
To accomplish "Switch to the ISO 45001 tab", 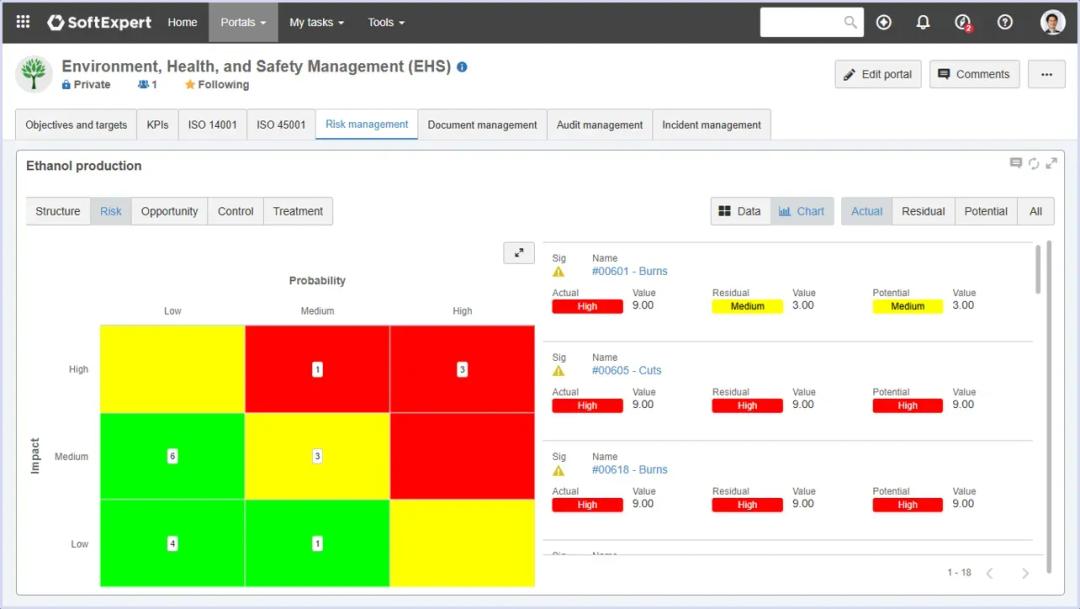I will pyautogui.click(x=281, y=125).
